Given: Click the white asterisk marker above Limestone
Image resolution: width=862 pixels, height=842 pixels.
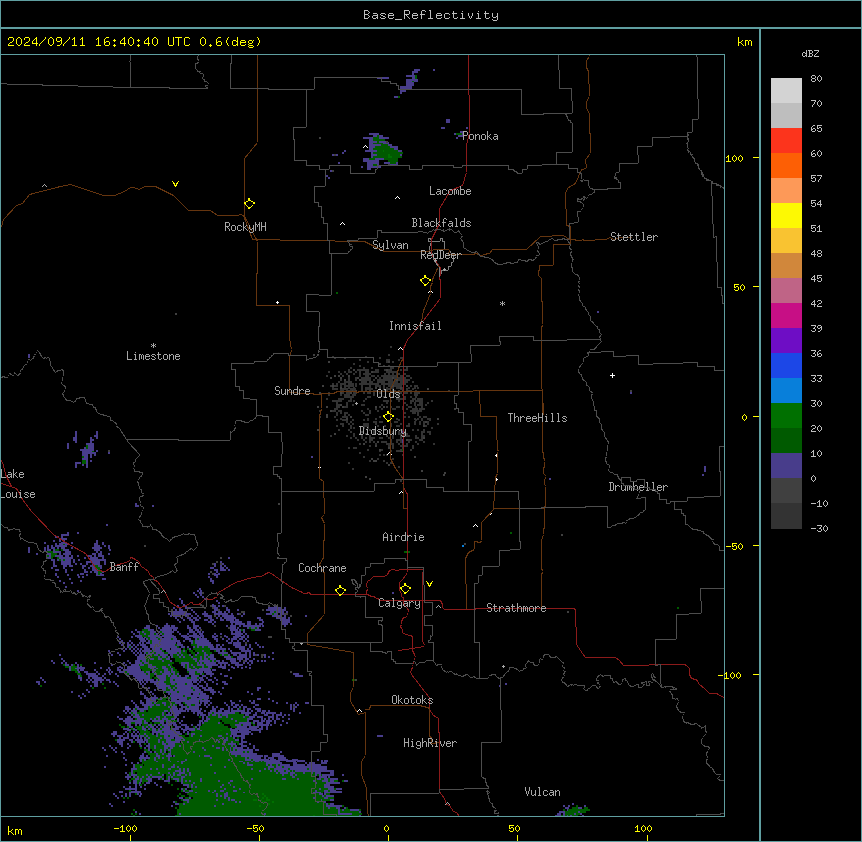Looking at the screenshot, I should click(153, 345).
